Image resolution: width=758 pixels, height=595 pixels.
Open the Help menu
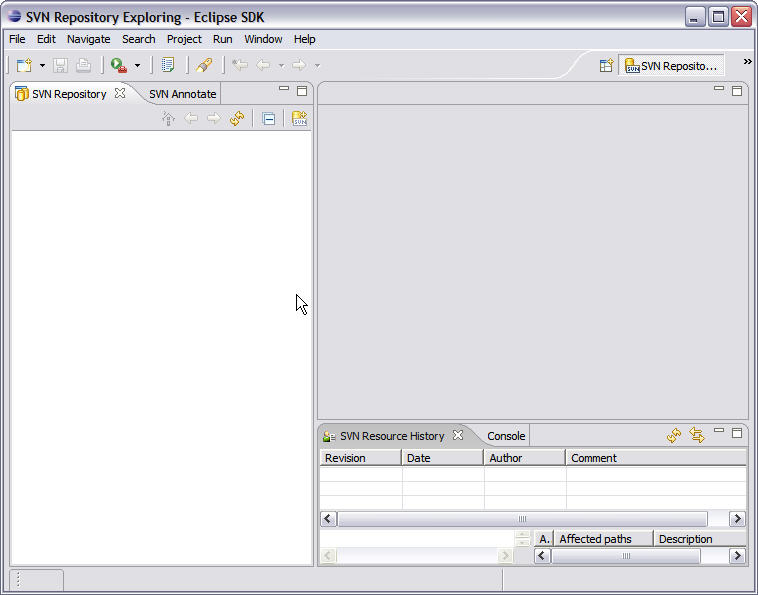click(x=305, y=39)
